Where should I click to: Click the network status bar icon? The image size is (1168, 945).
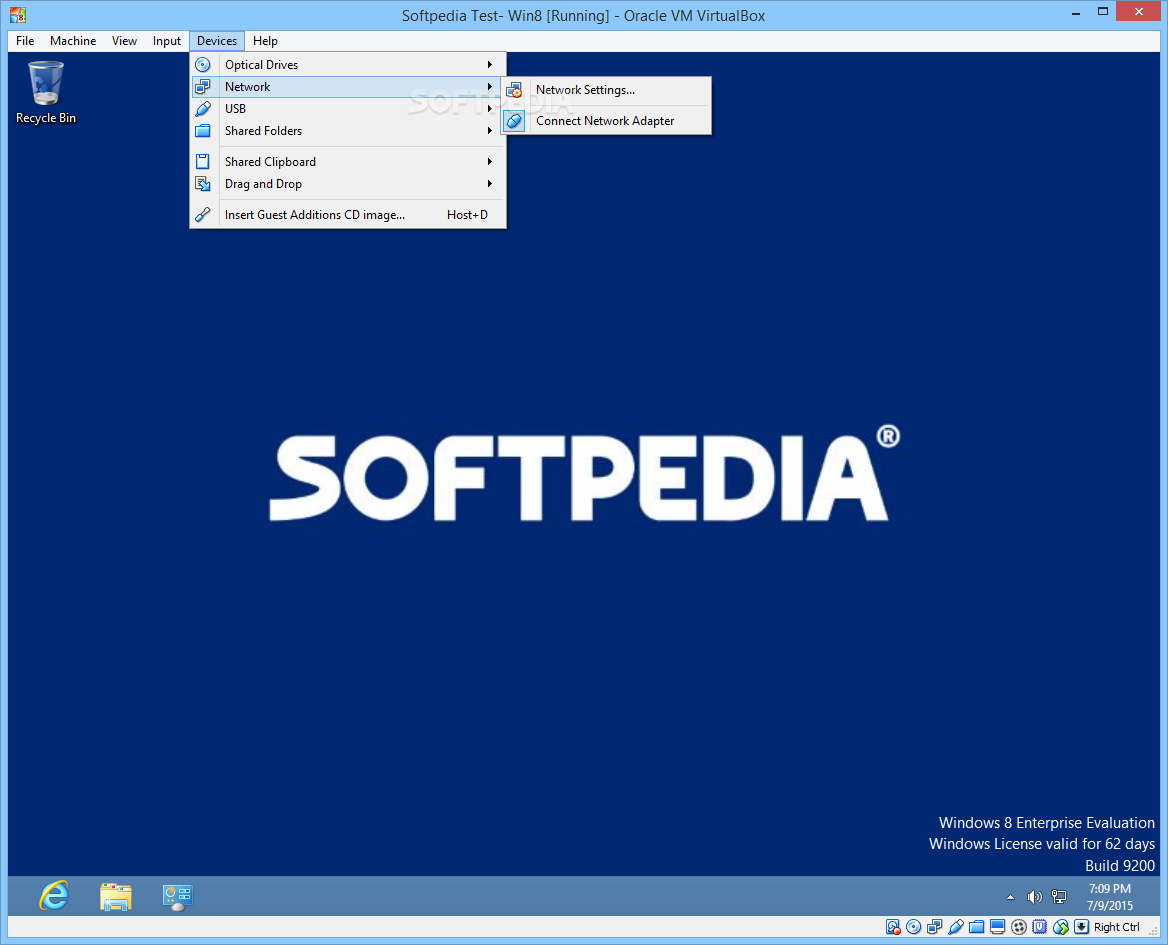pyautogui.click(x=934, y=927)
